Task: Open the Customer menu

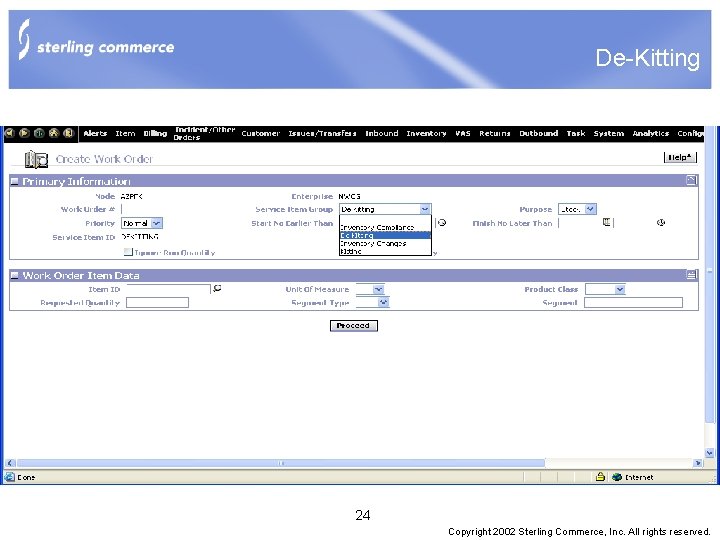Action: pos(260,133)
